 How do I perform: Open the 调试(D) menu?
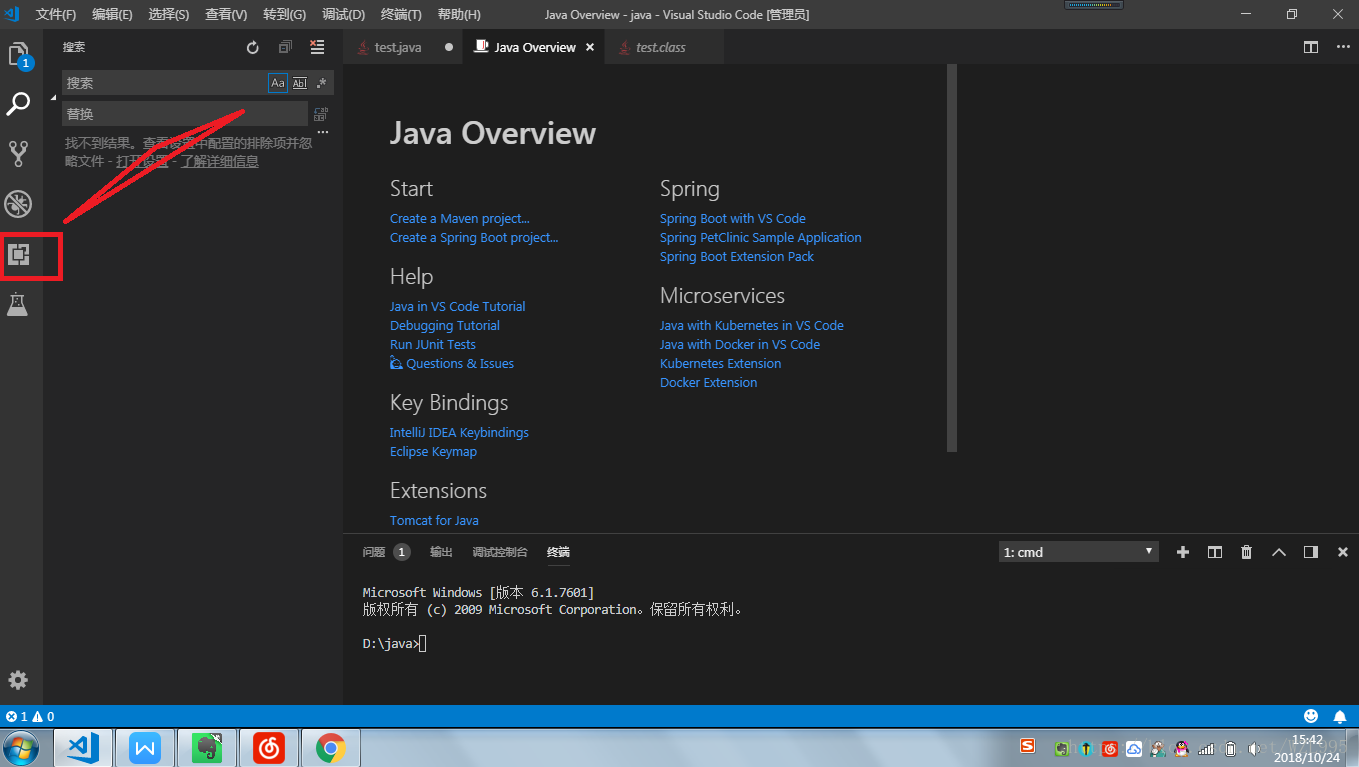tap(344, 15)
